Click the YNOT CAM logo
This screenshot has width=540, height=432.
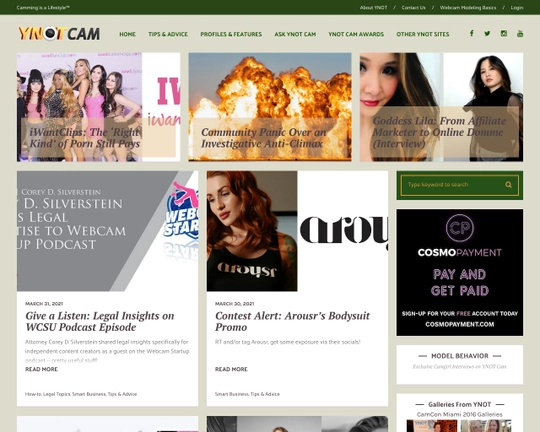point(59,33)
